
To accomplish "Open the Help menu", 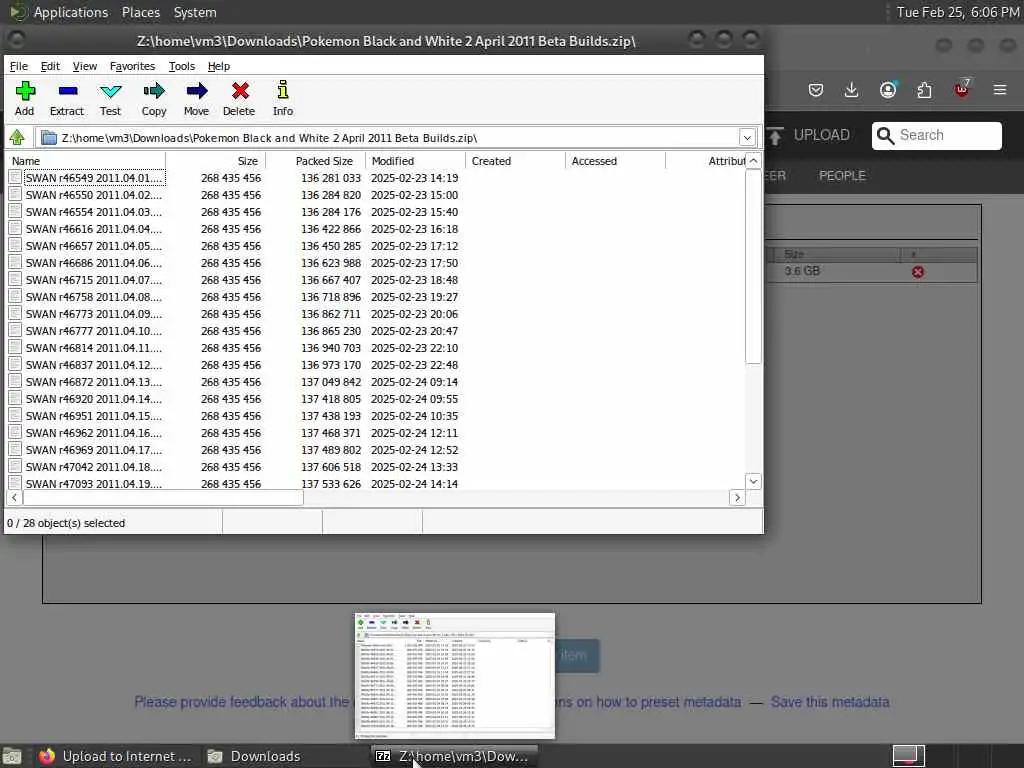I will [219, 66].
